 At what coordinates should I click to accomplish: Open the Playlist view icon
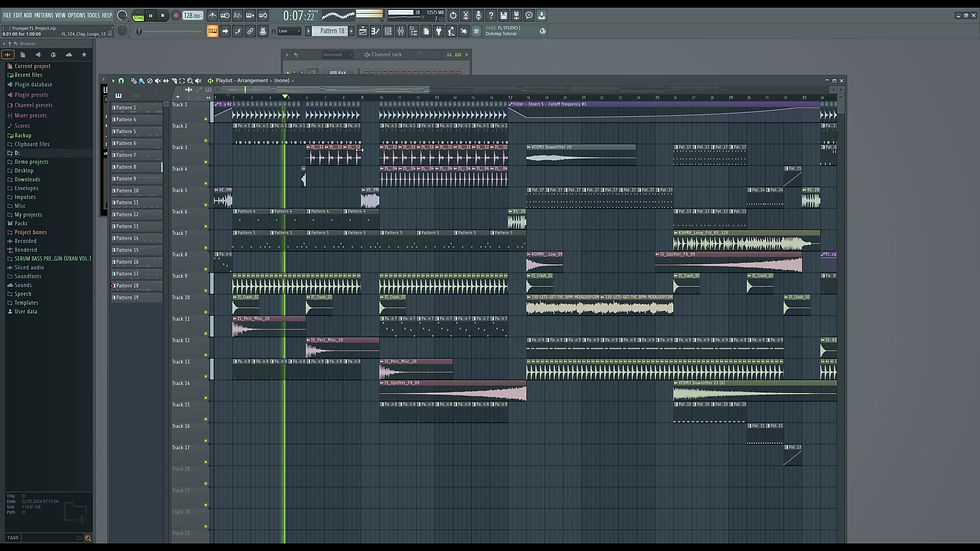click(363, 31)
